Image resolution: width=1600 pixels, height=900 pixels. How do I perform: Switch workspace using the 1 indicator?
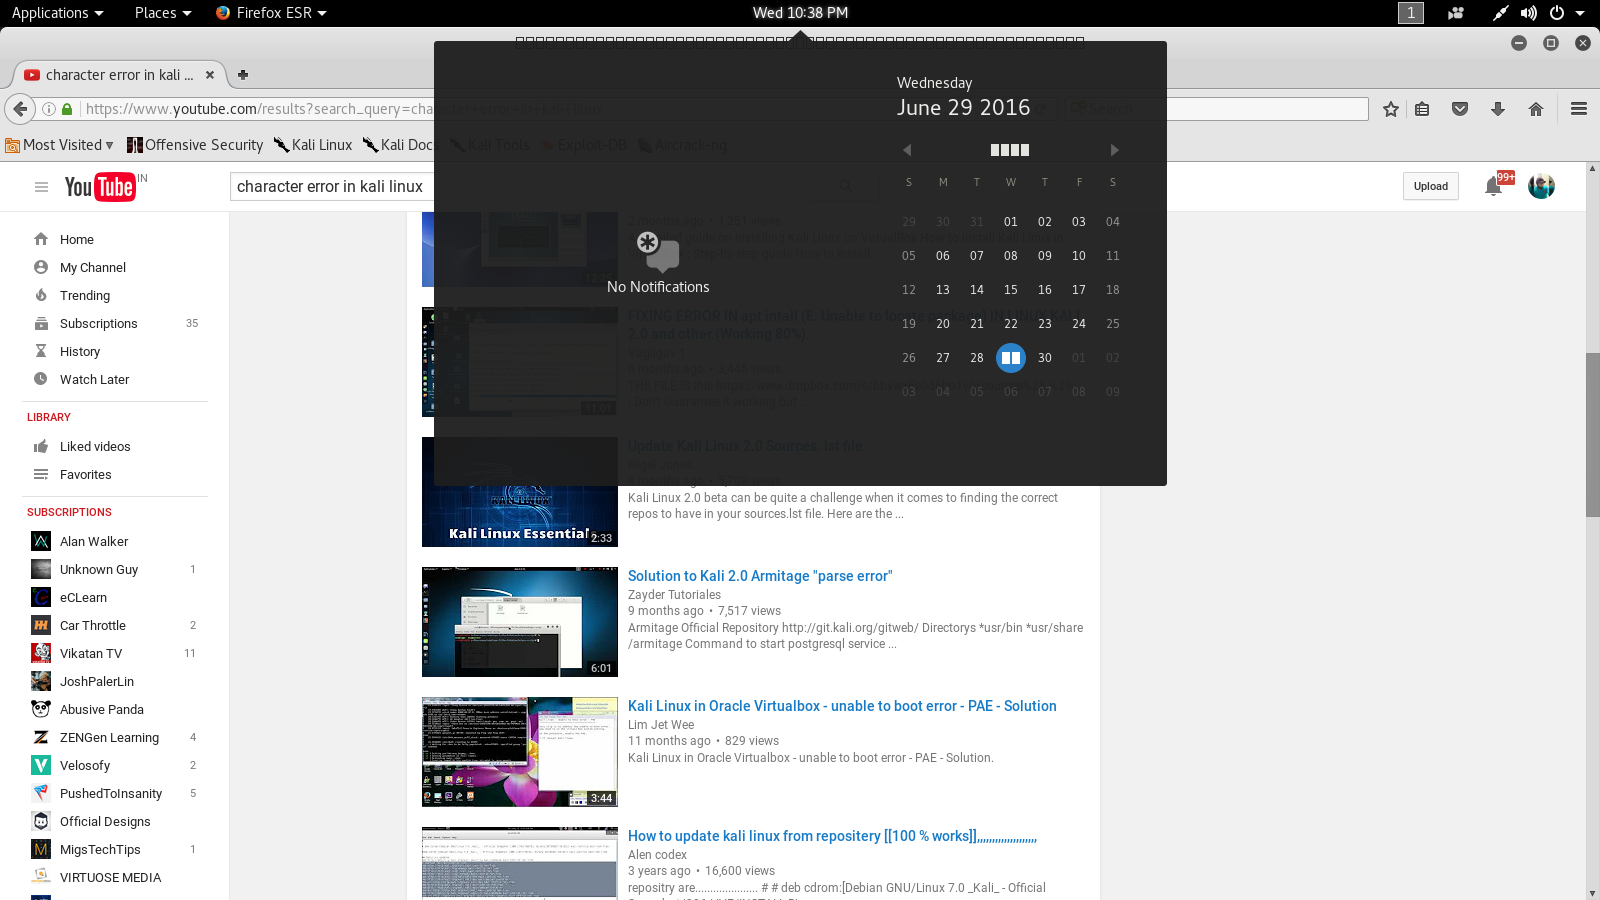click(x=1411, y=13)
